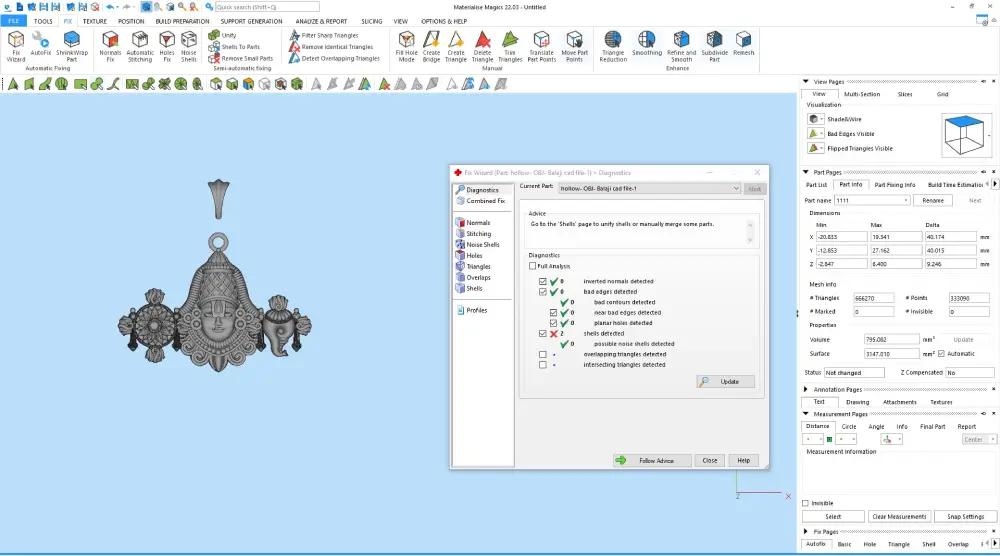Select Create Bridge tool
The image size is (1000, 556).
[x=431, y=47]
